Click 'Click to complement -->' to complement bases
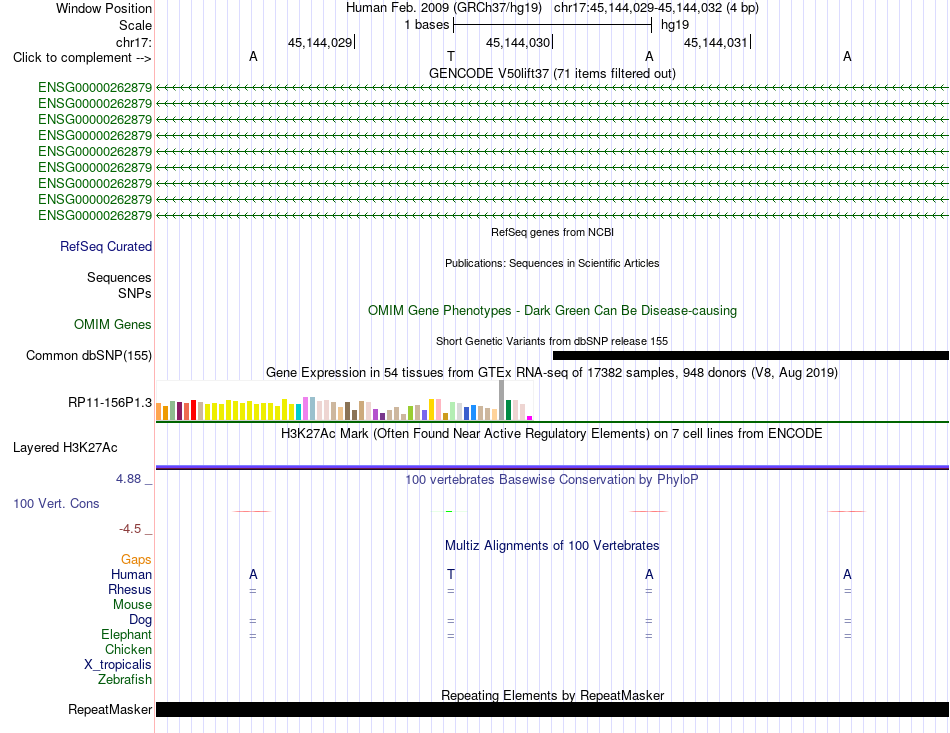 point(82,58)
